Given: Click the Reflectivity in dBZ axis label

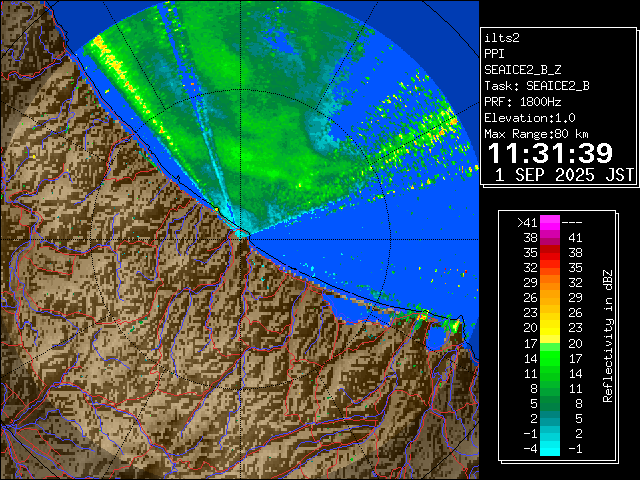Looking at the screenshot, I should click(x=607, y=335).
